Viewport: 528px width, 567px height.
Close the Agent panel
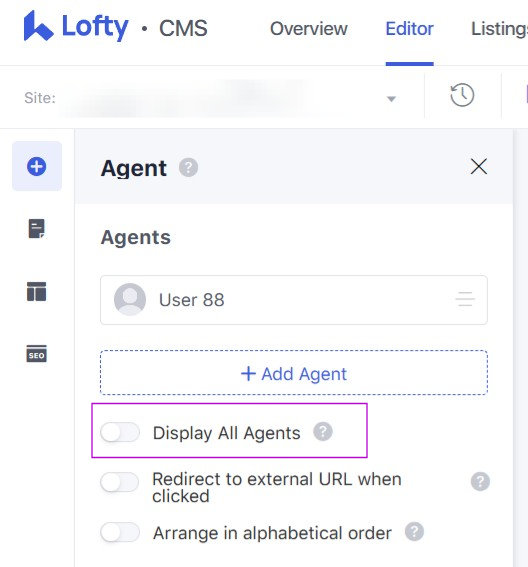478,166
